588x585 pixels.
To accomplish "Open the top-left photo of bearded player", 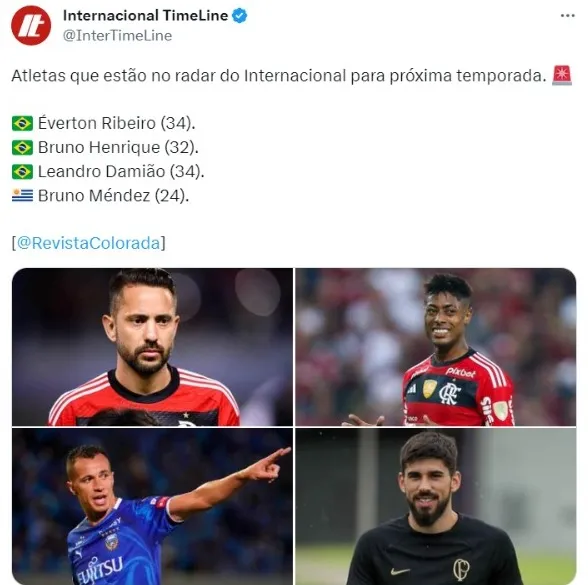I will tap(152, 347).
